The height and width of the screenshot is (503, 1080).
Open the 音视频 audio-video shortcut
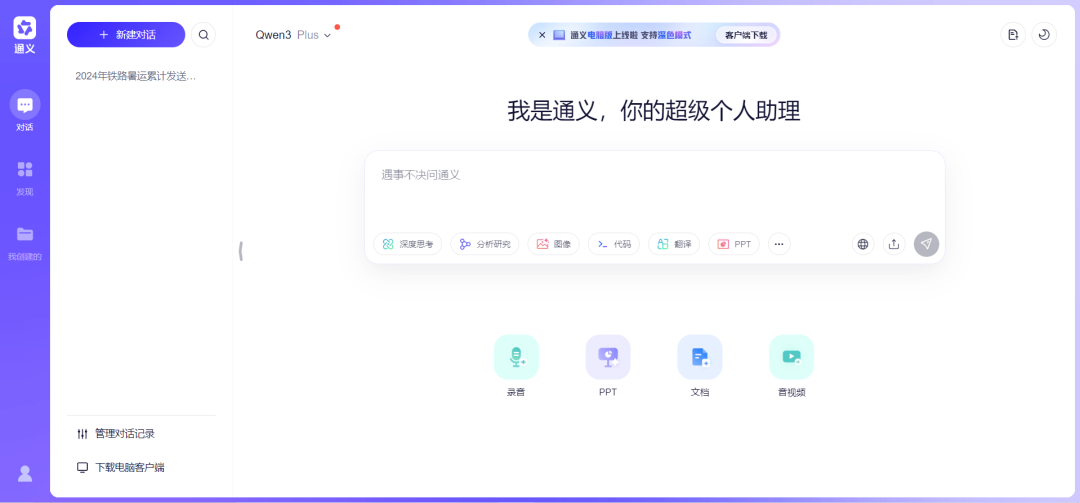click(x=791, y=357)
